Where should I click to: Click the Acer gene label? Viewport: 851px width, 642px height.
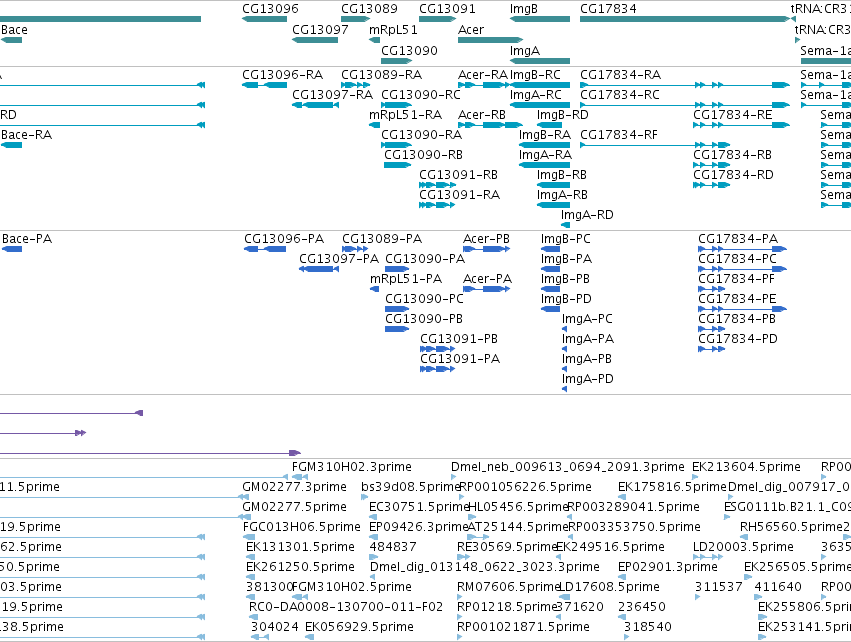(471, 29)
